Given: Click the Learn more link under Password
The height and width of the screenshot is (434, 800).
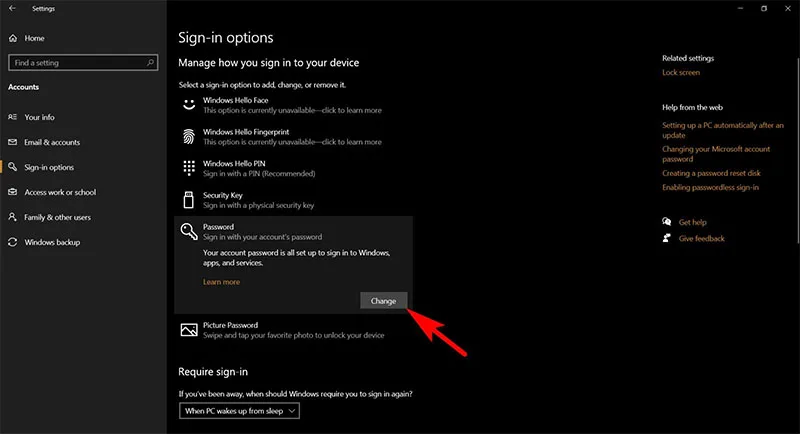Looking at the screenshot, I should [221, 282].
